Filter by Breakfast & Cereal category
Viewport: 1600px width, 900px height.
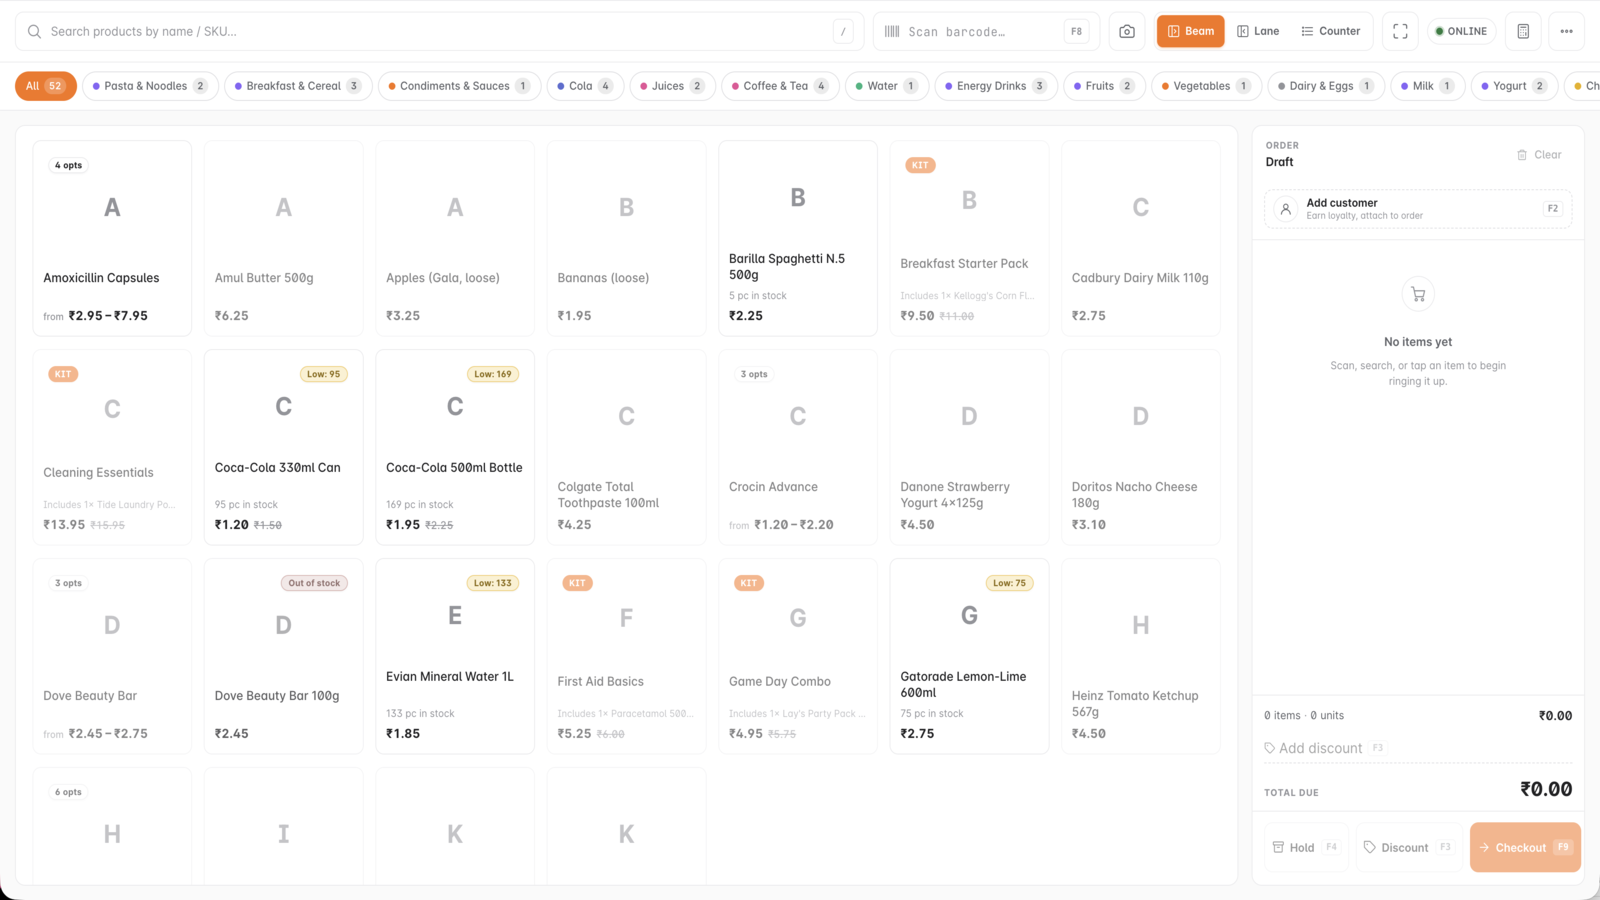point(298,86)
